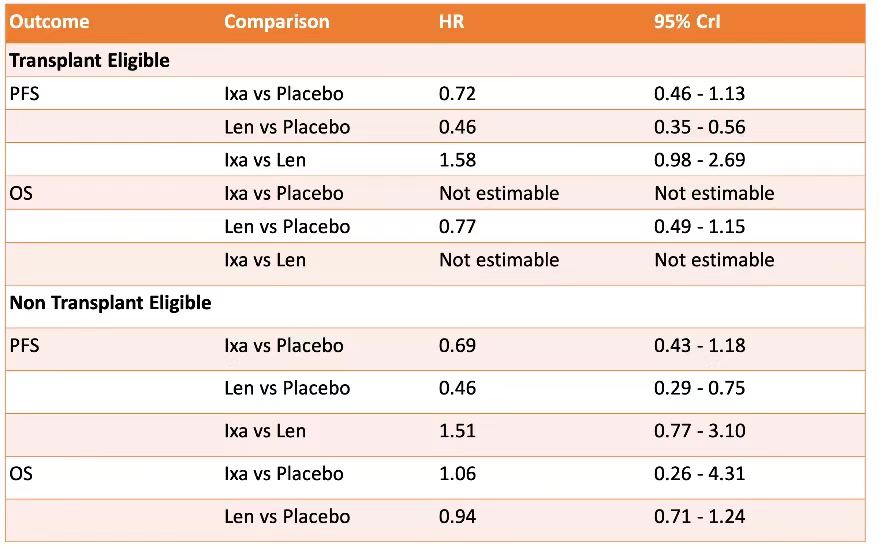Select the interval 0.49 - 1.15 cell

coord(700,227)
